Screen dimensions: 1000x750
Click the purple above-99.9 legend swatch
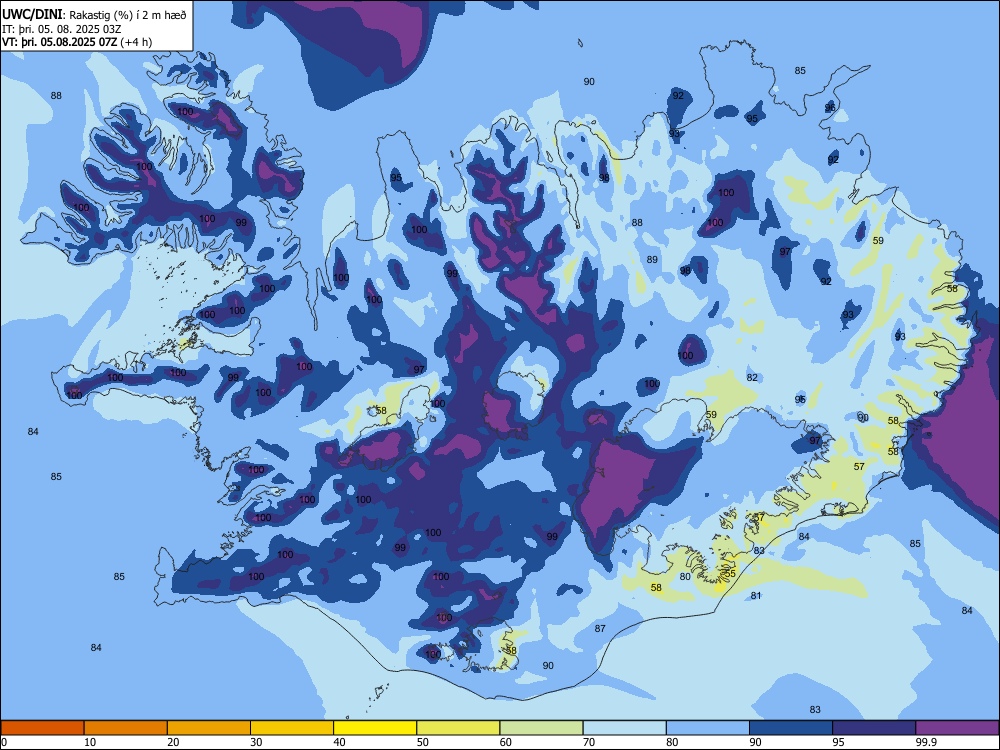pyautogui.click(x=957, y=728)
